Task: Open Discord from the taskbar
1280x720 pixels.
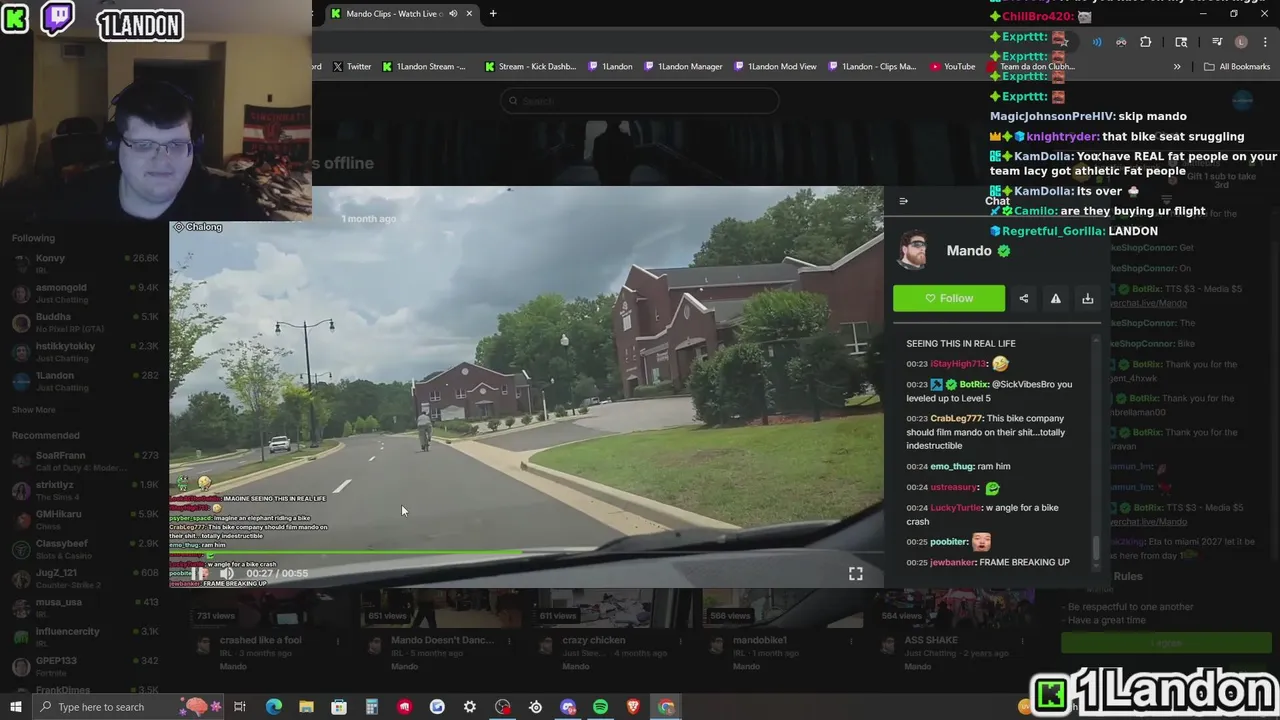Action: tap(568, 707)
